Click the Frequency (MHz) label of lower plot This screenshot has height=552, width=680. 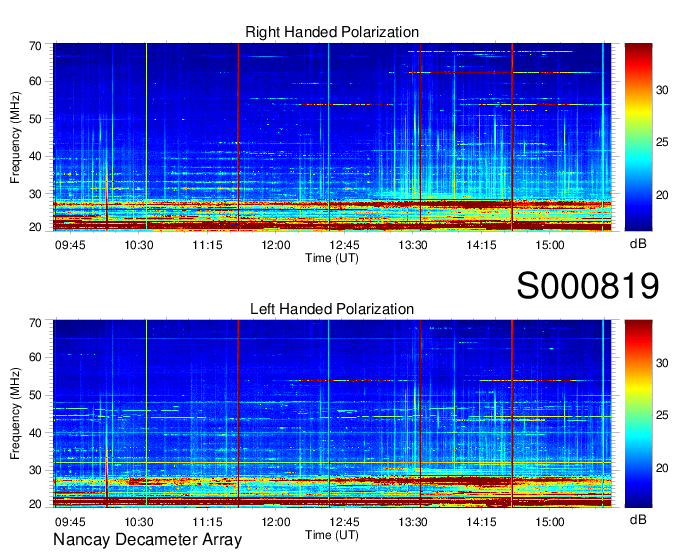tap(15, 414)
